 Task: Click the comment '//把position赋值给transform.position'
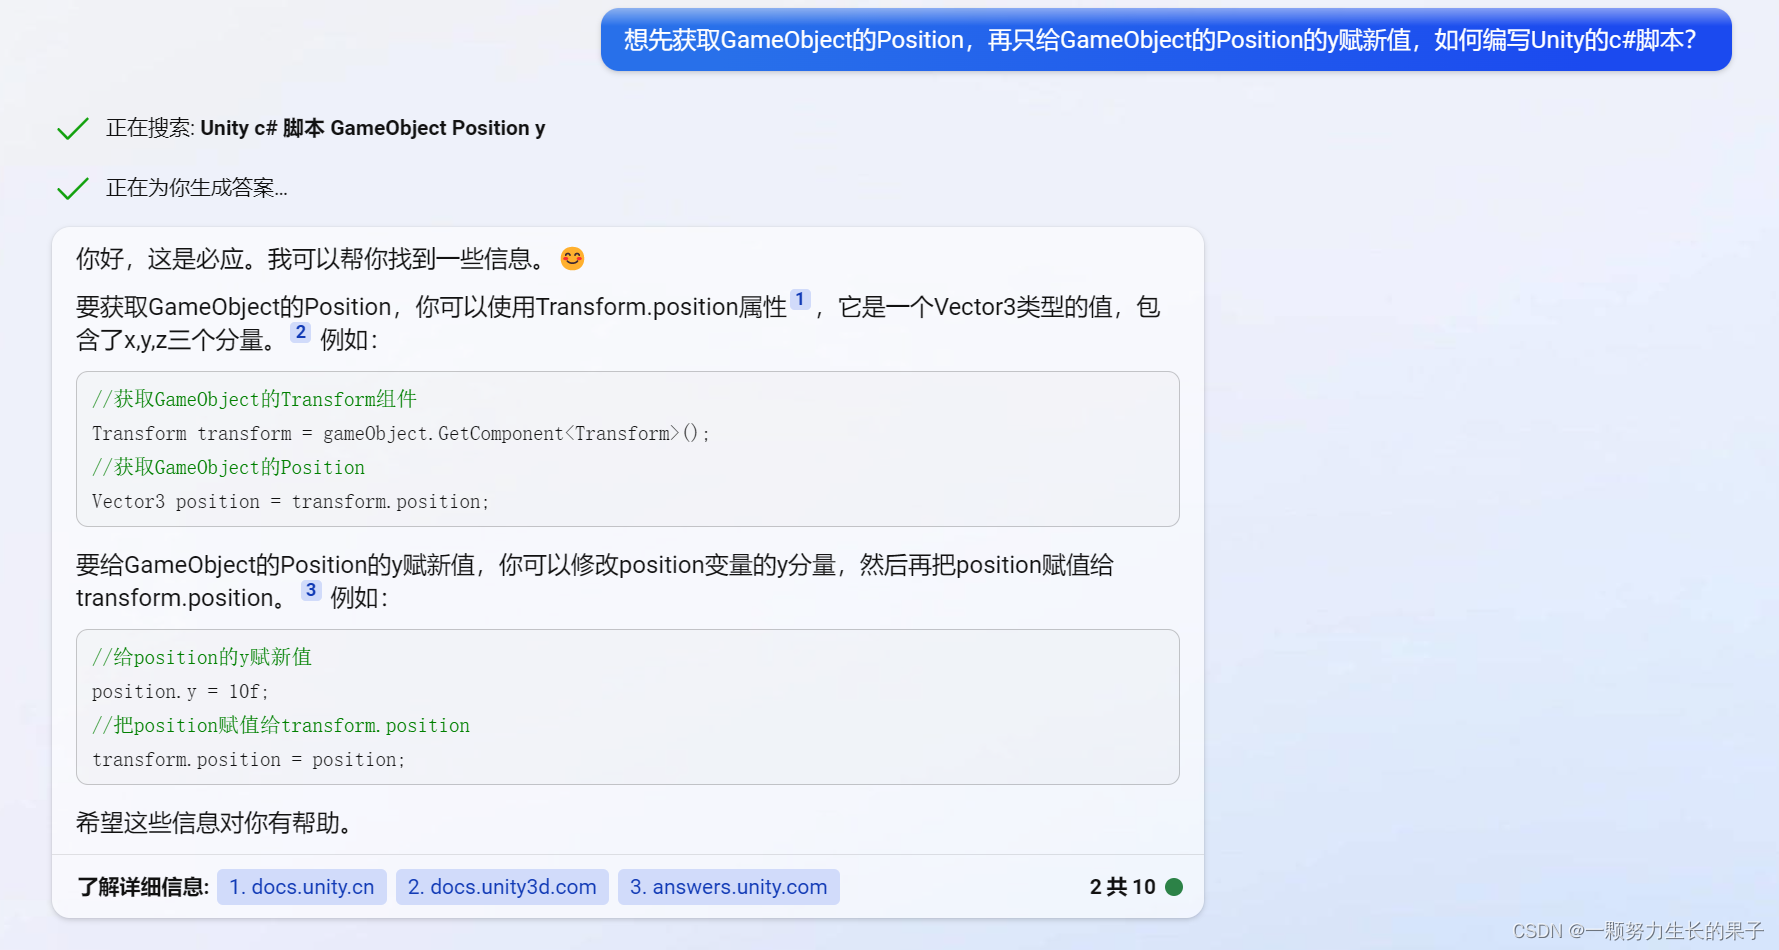[x=281, y=726]
